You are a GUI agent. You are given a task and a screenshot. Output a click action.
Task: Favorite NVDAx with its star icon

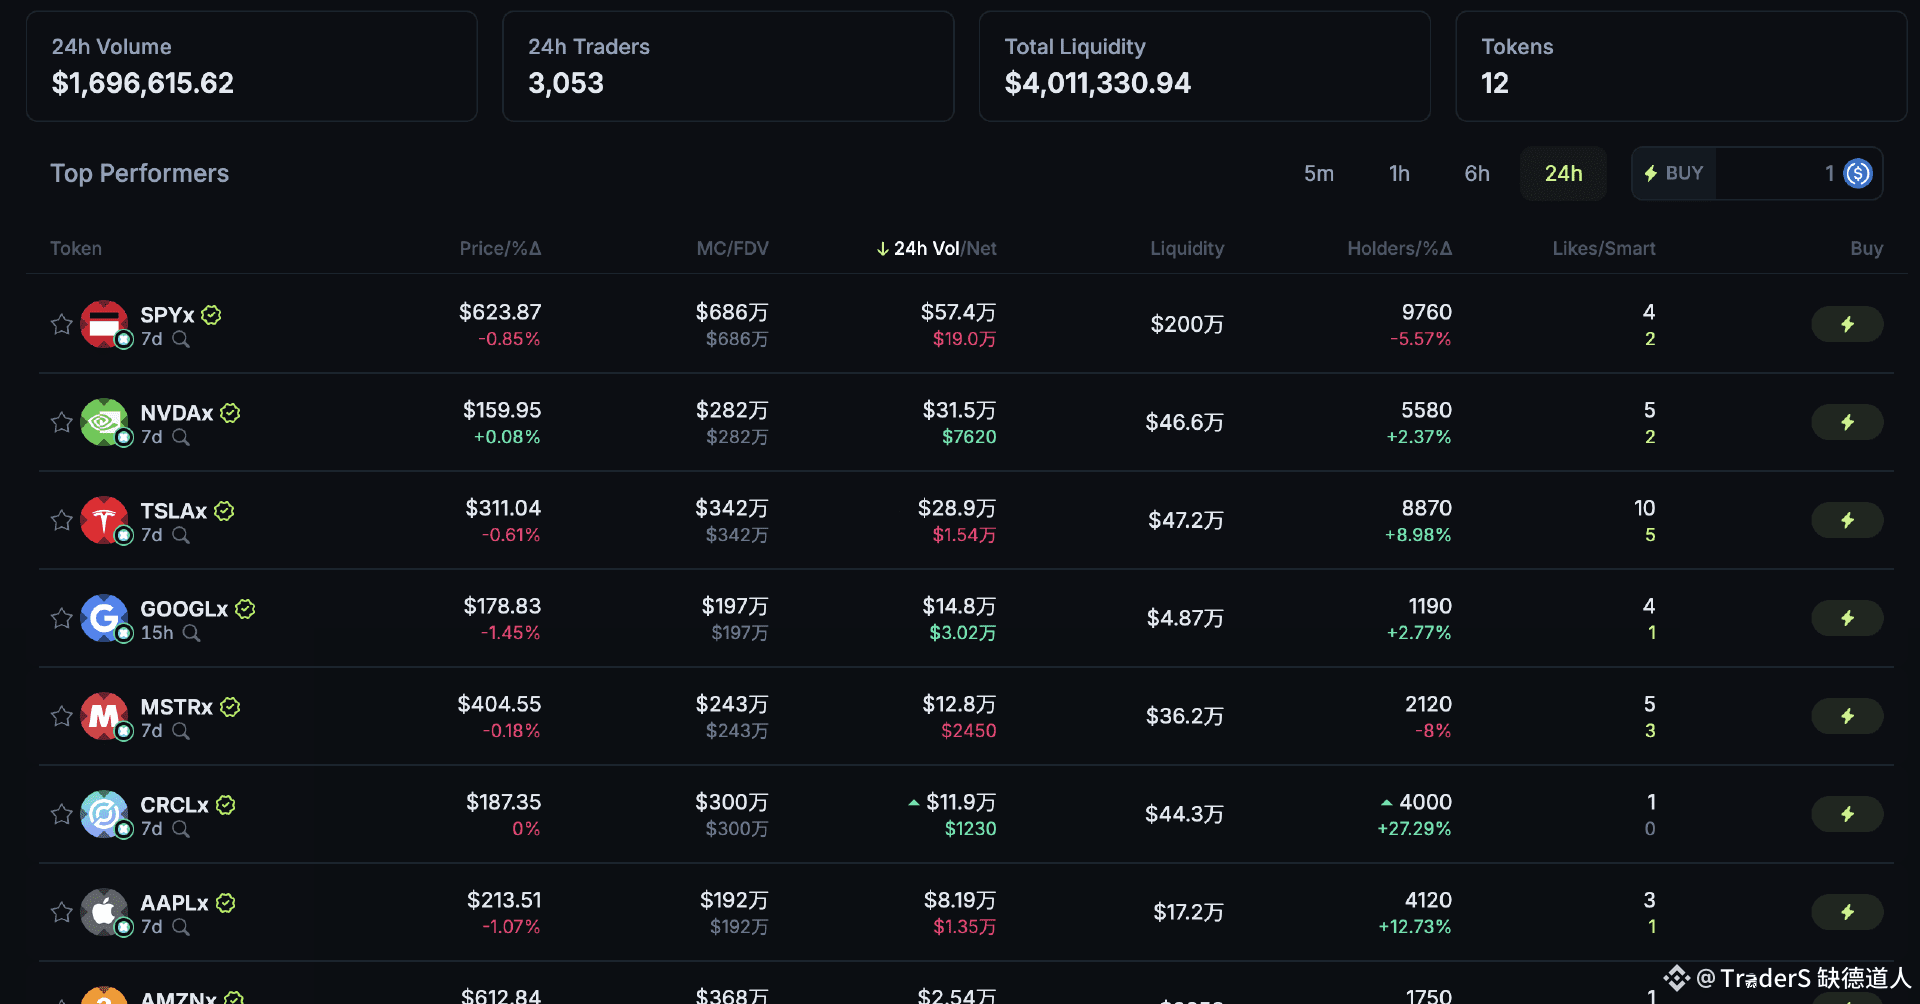(x=62, y=422)
